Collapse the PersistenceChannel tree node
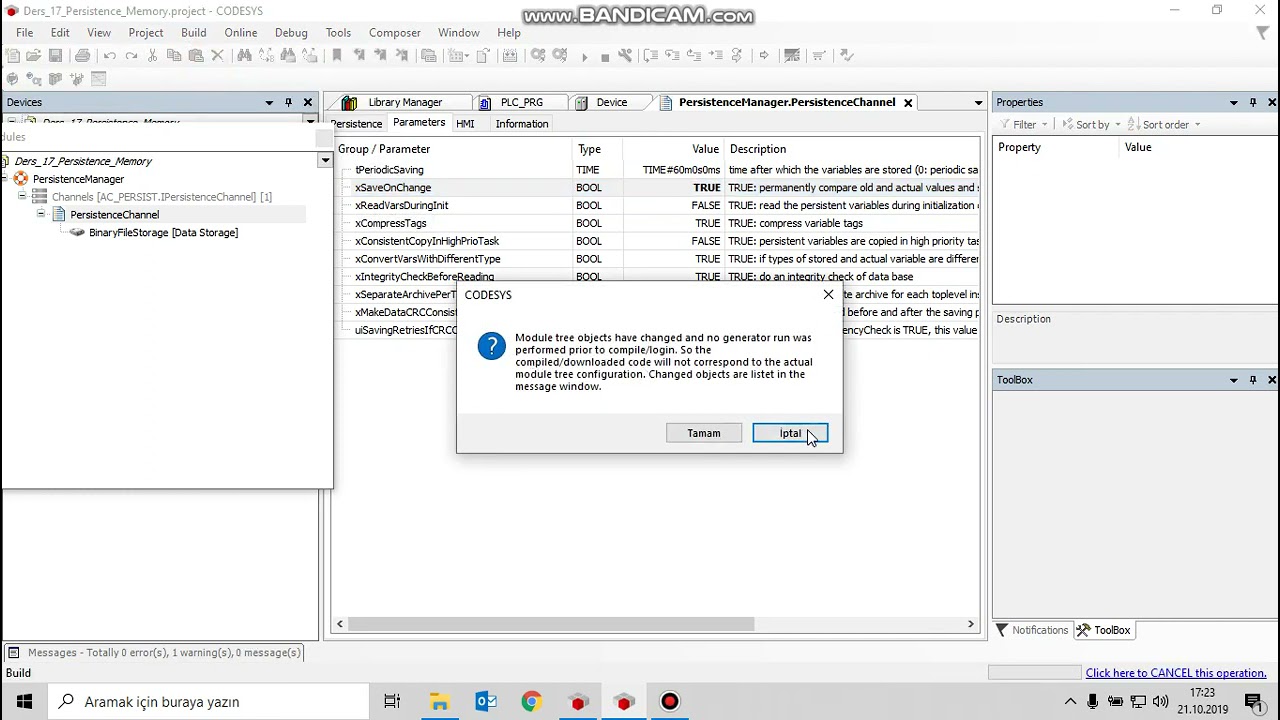1280x720 pixels. tap(41, 215)
